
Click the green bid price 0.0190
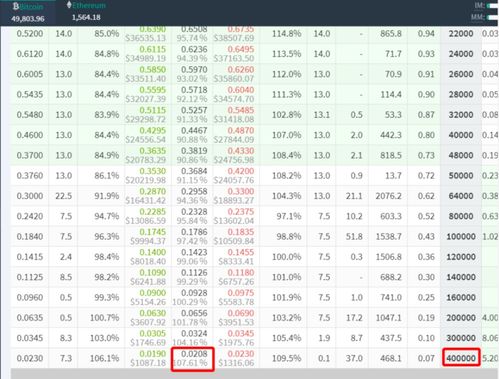[152, 354]
